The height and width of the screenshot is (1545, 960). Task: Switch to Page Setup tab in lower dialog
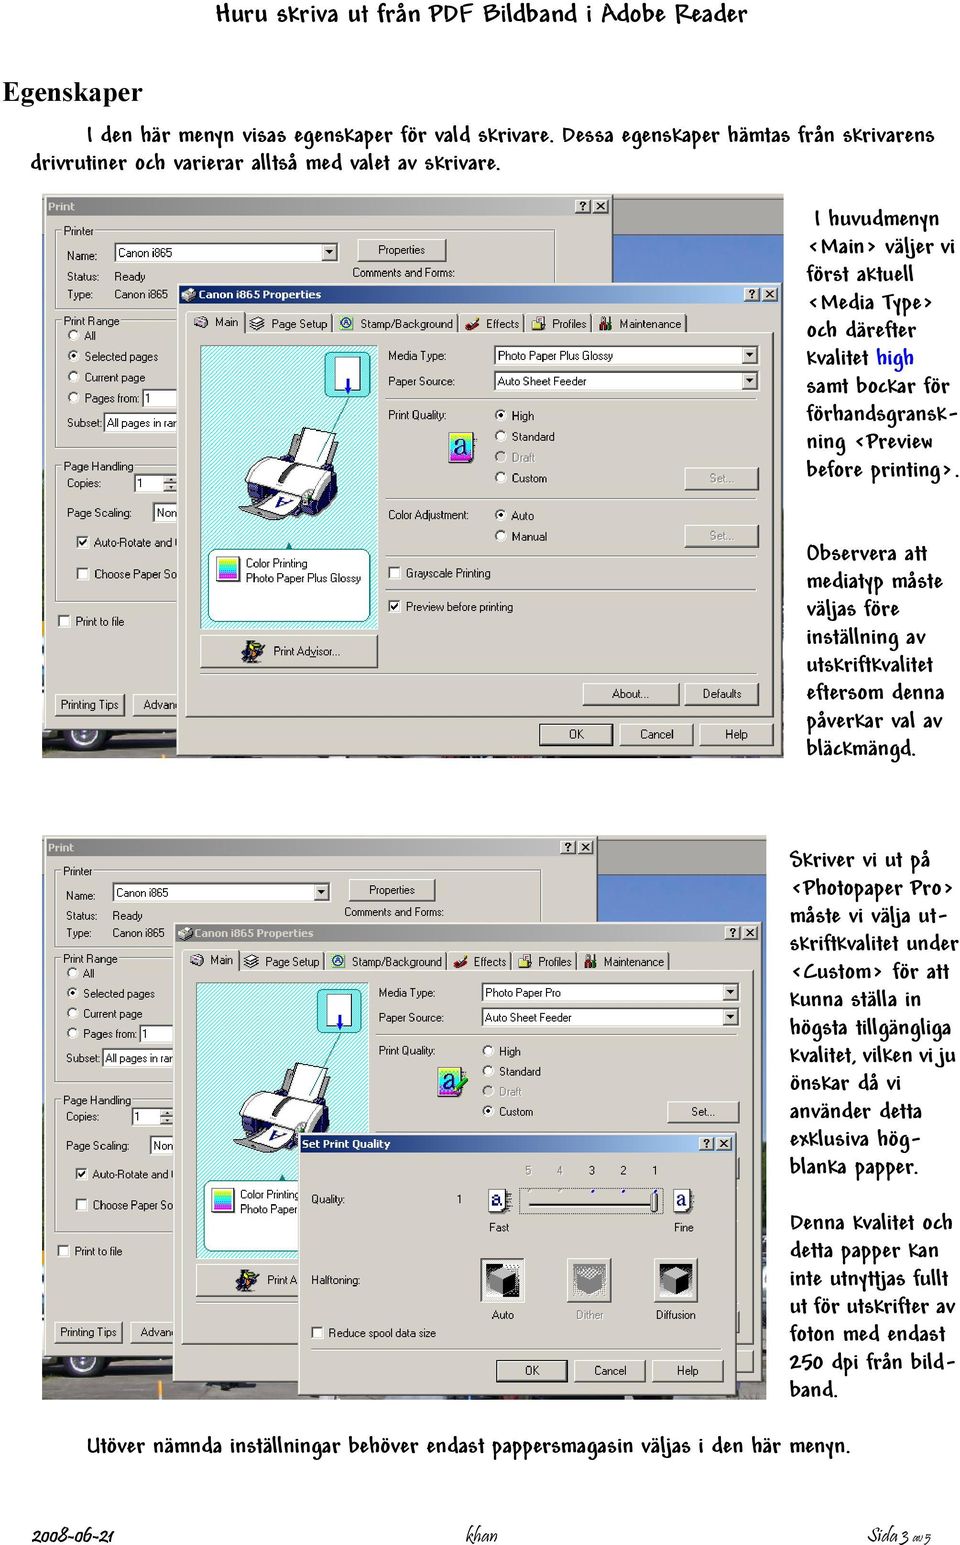click(x=282, y=961)
